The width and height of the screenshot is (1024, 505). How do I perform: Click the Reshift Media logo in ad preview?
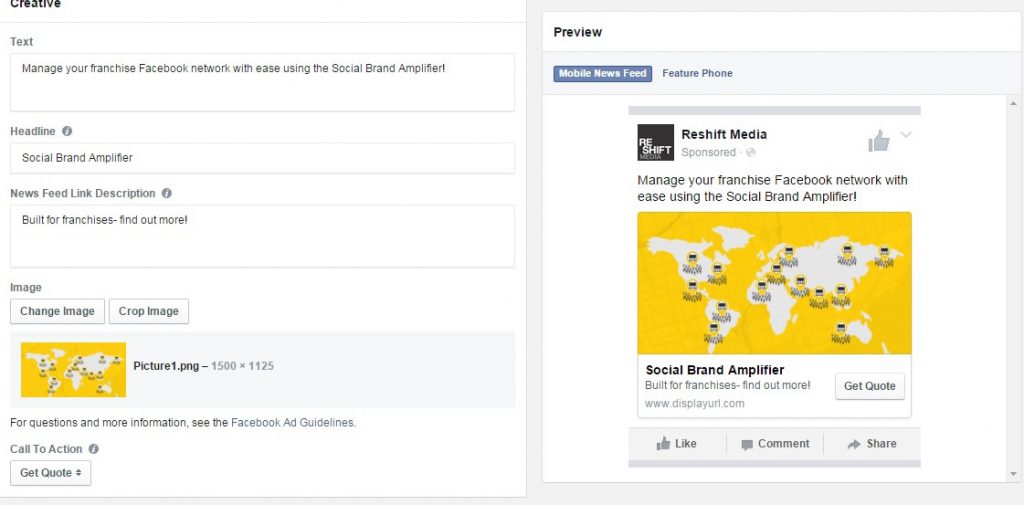coord(656,142)
